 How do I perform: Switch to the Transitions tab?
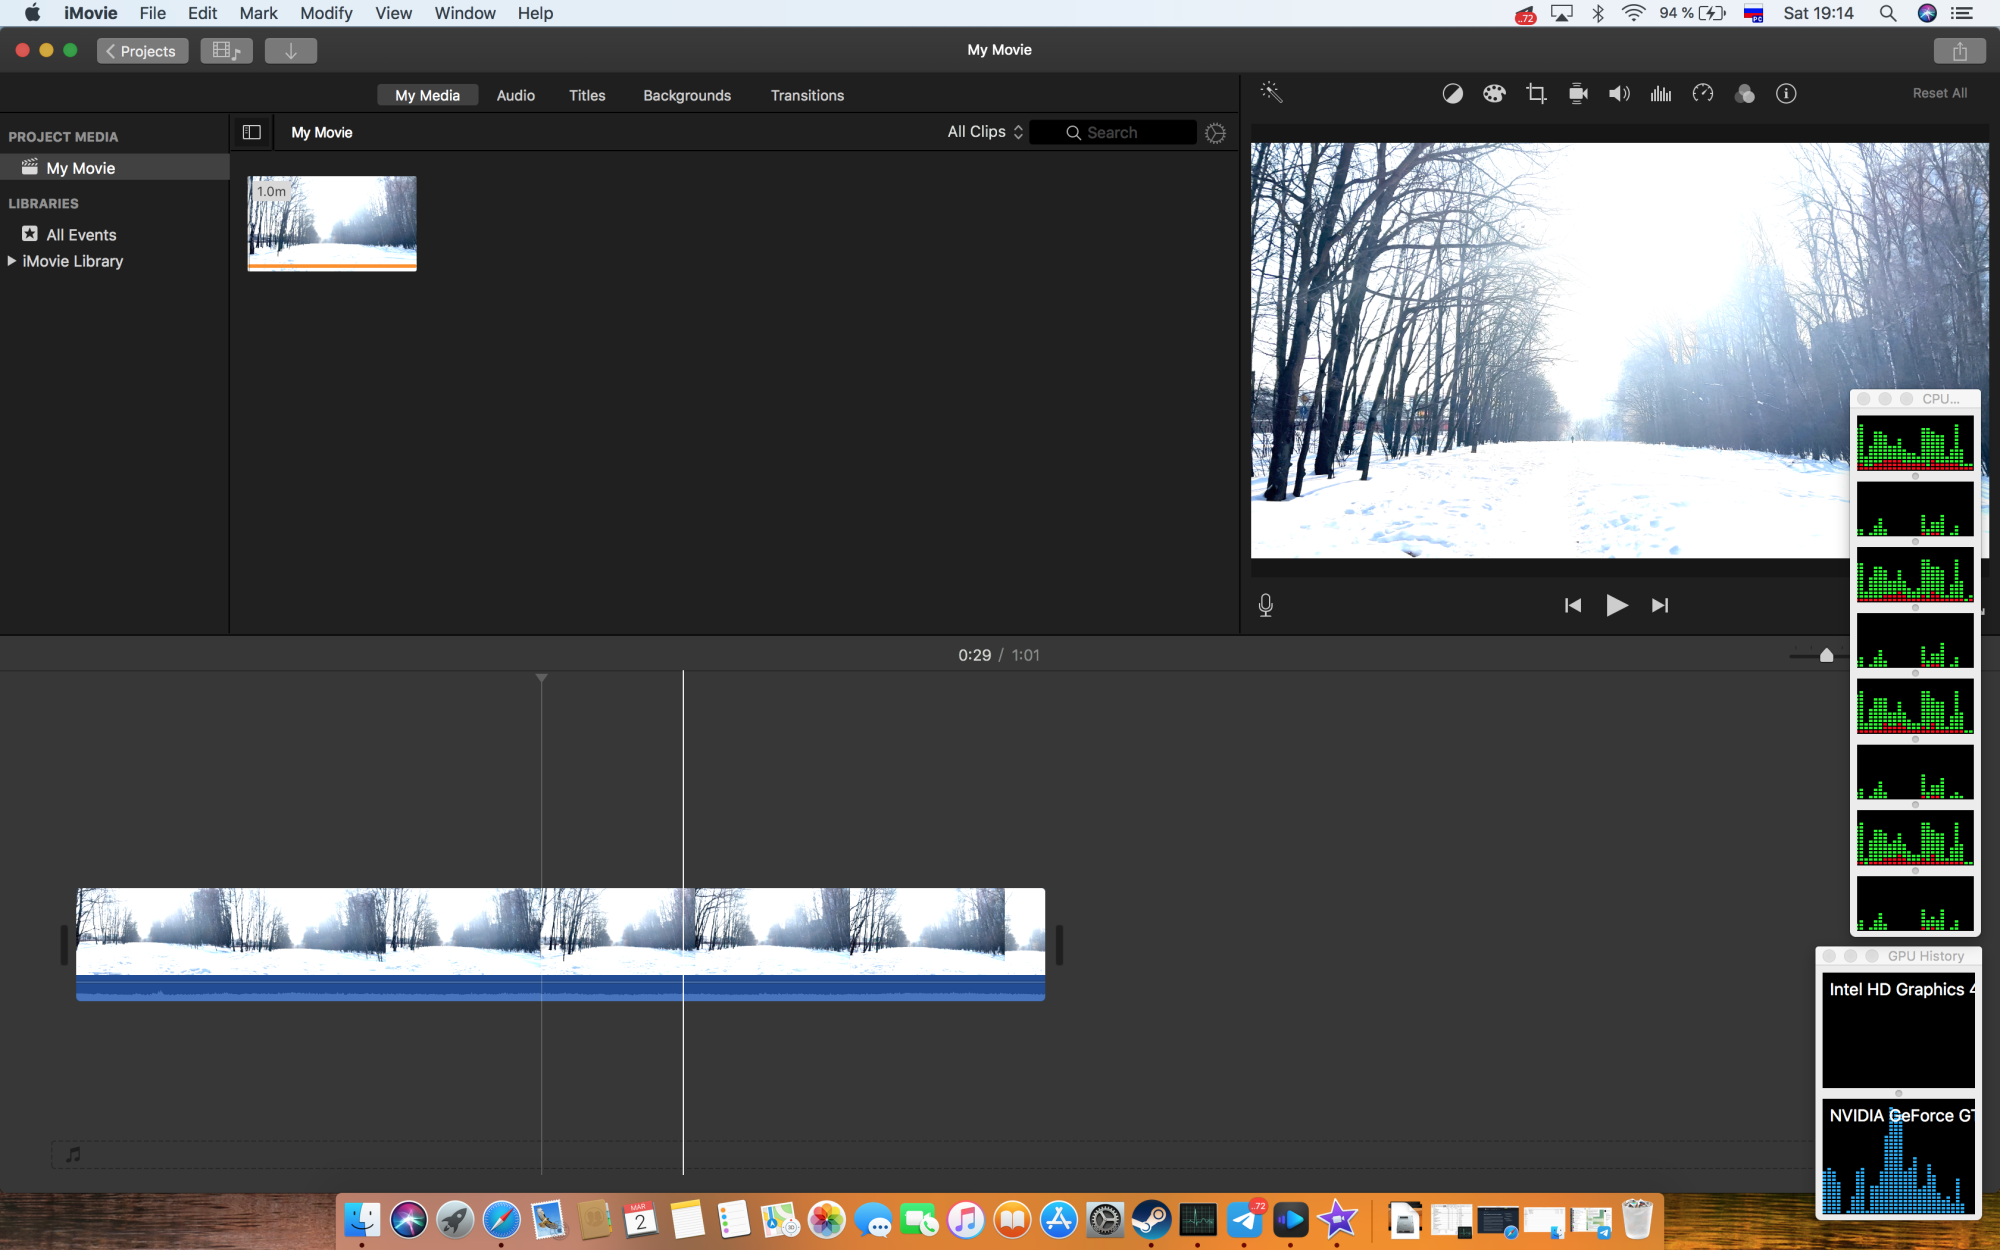pyautogui.click(x=807, y=95)
